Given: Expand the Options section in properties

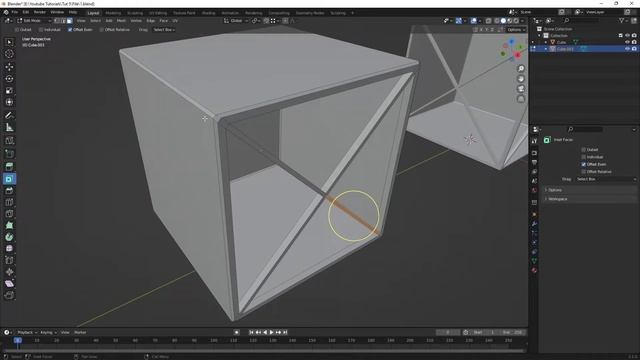Looking at the screenshot, I should coord(590,190).
